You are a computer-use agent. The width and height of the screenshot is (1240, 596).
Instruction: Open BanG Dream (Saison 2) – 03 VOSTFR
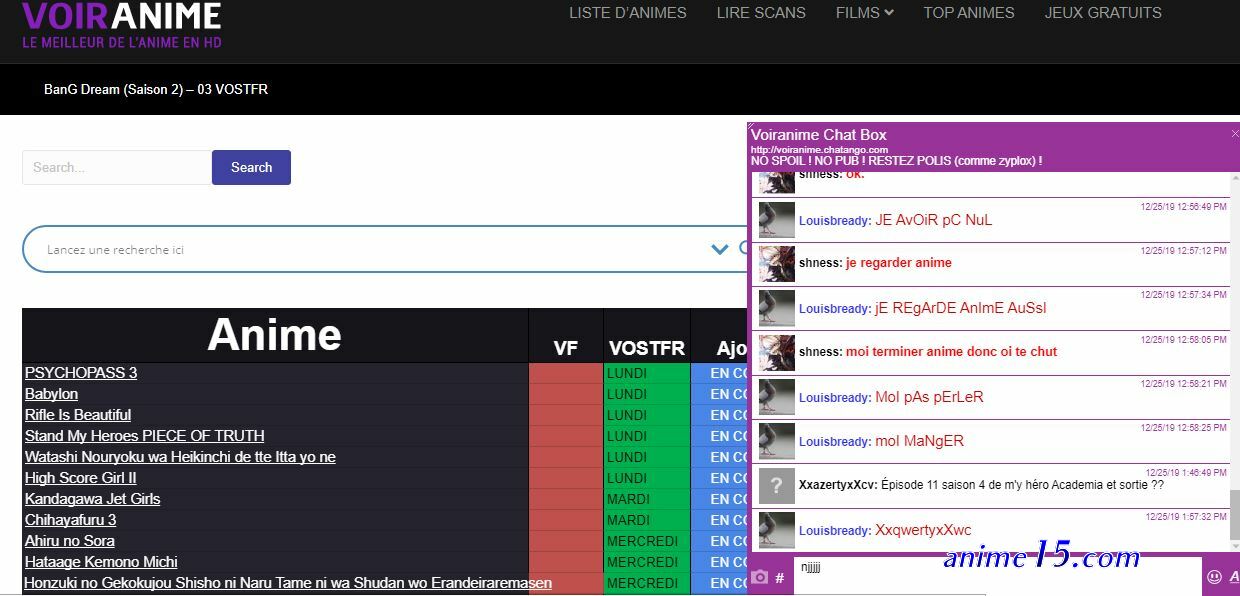[156, 89]
